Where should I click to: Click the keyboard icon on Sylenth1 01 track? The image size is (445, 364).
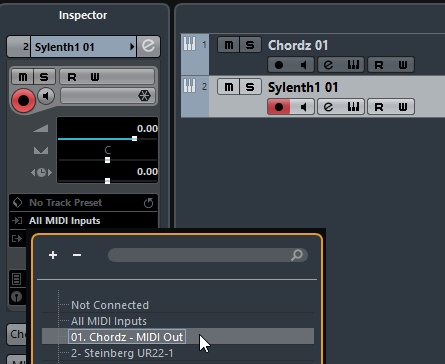(x=353, y=107)
